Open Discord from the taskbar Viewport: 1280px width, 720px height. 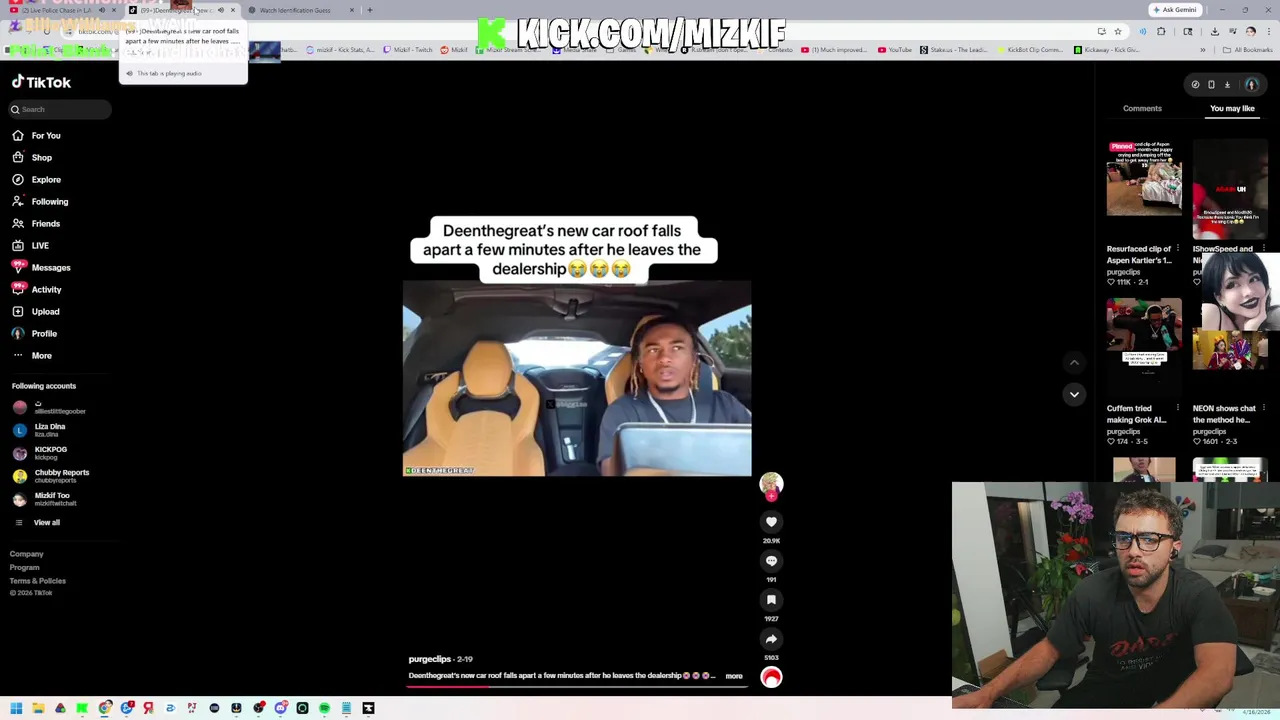pyautogui.click(x=281, y=708)
